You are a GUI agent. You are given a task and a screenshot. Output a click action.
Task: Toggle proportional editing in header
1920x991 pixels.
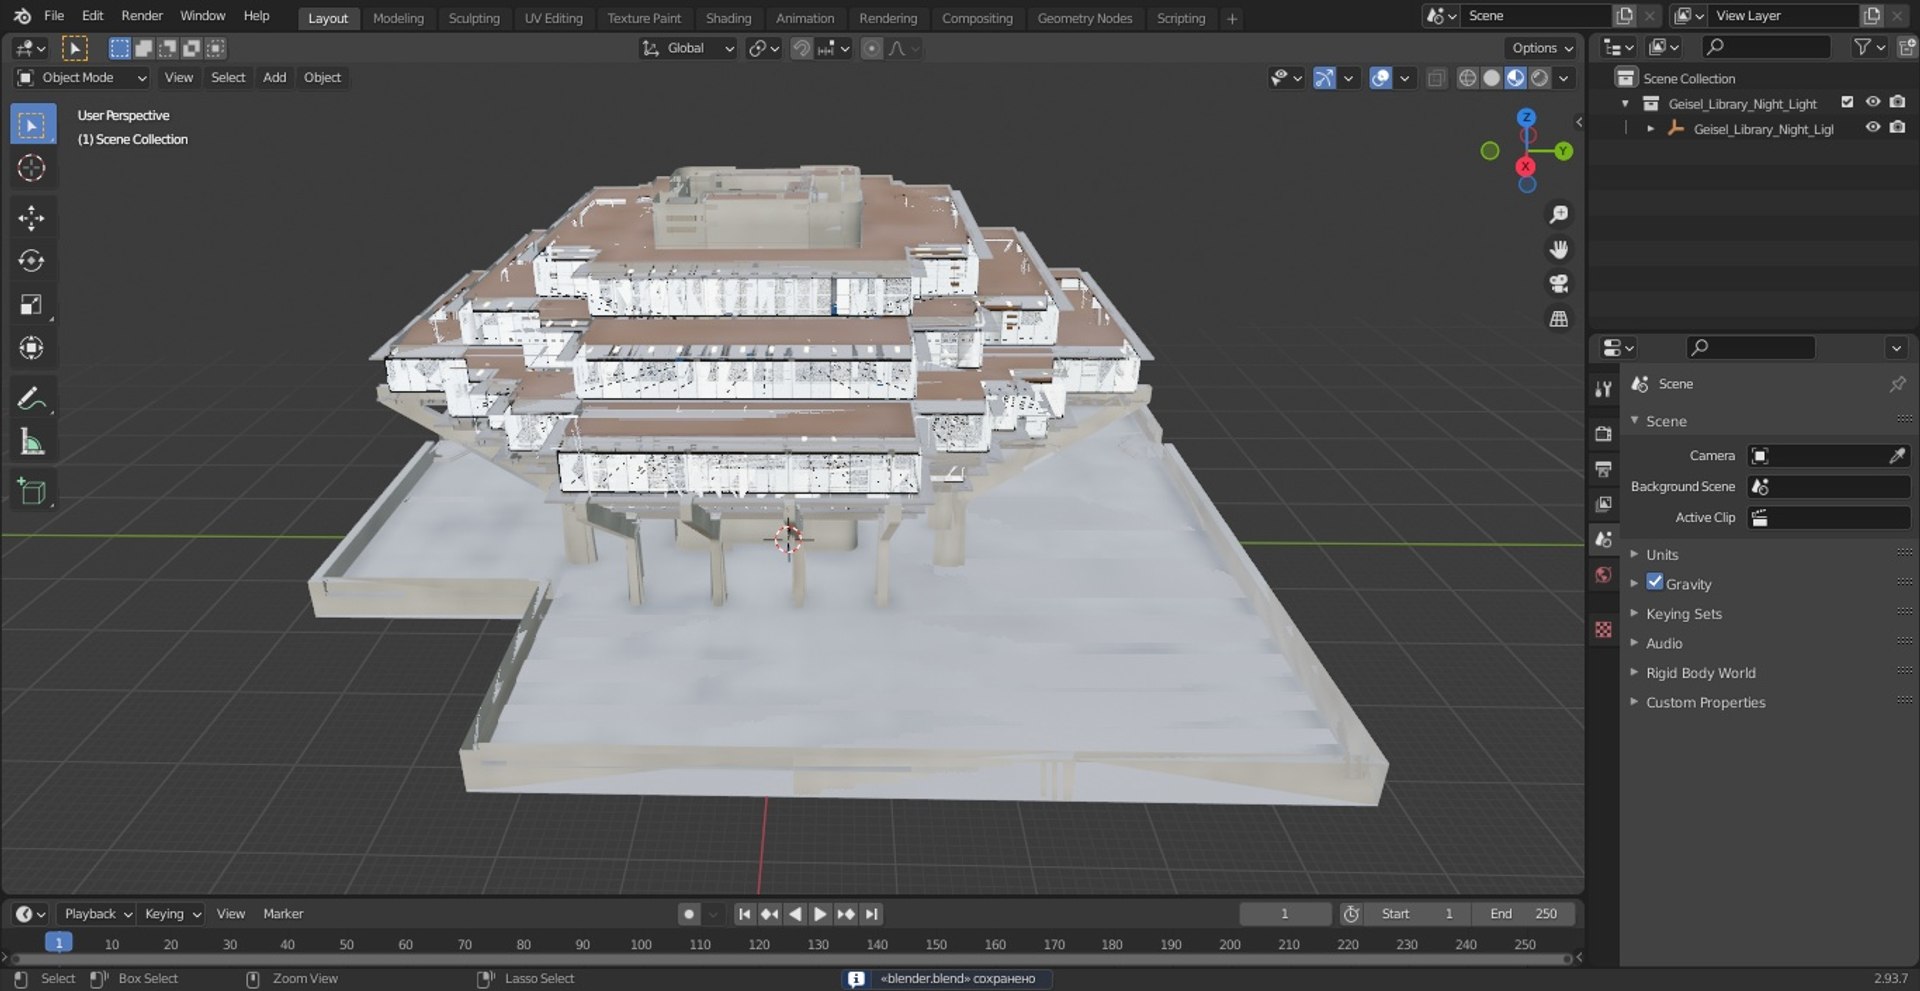(872, 48)
